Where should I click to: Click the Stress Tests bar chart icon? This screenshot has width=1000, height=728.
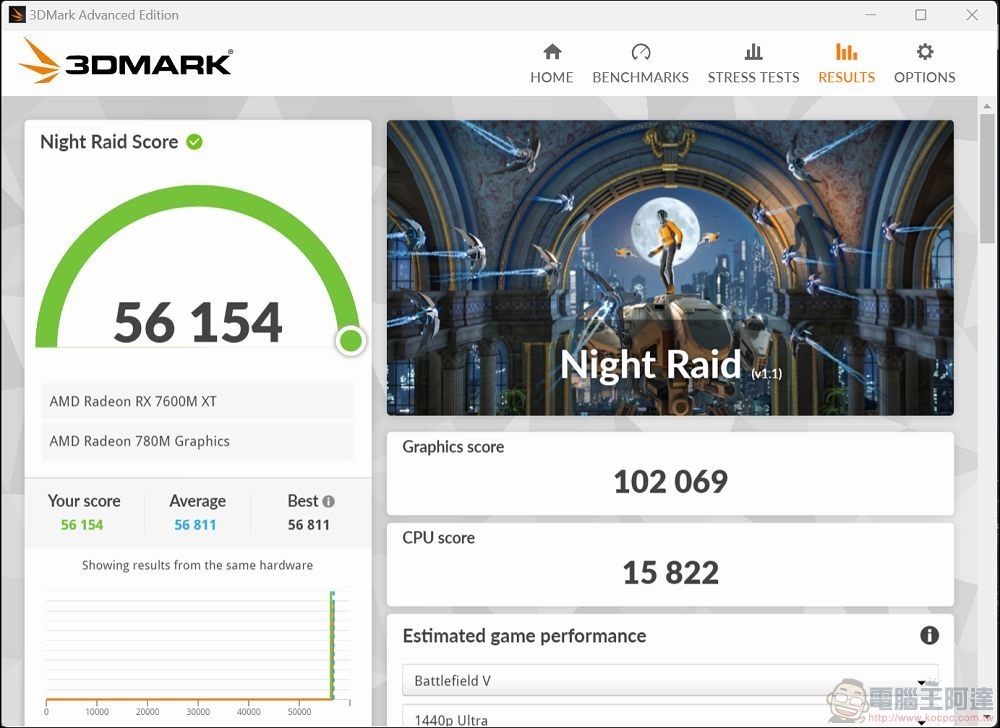tap(753, 52)
